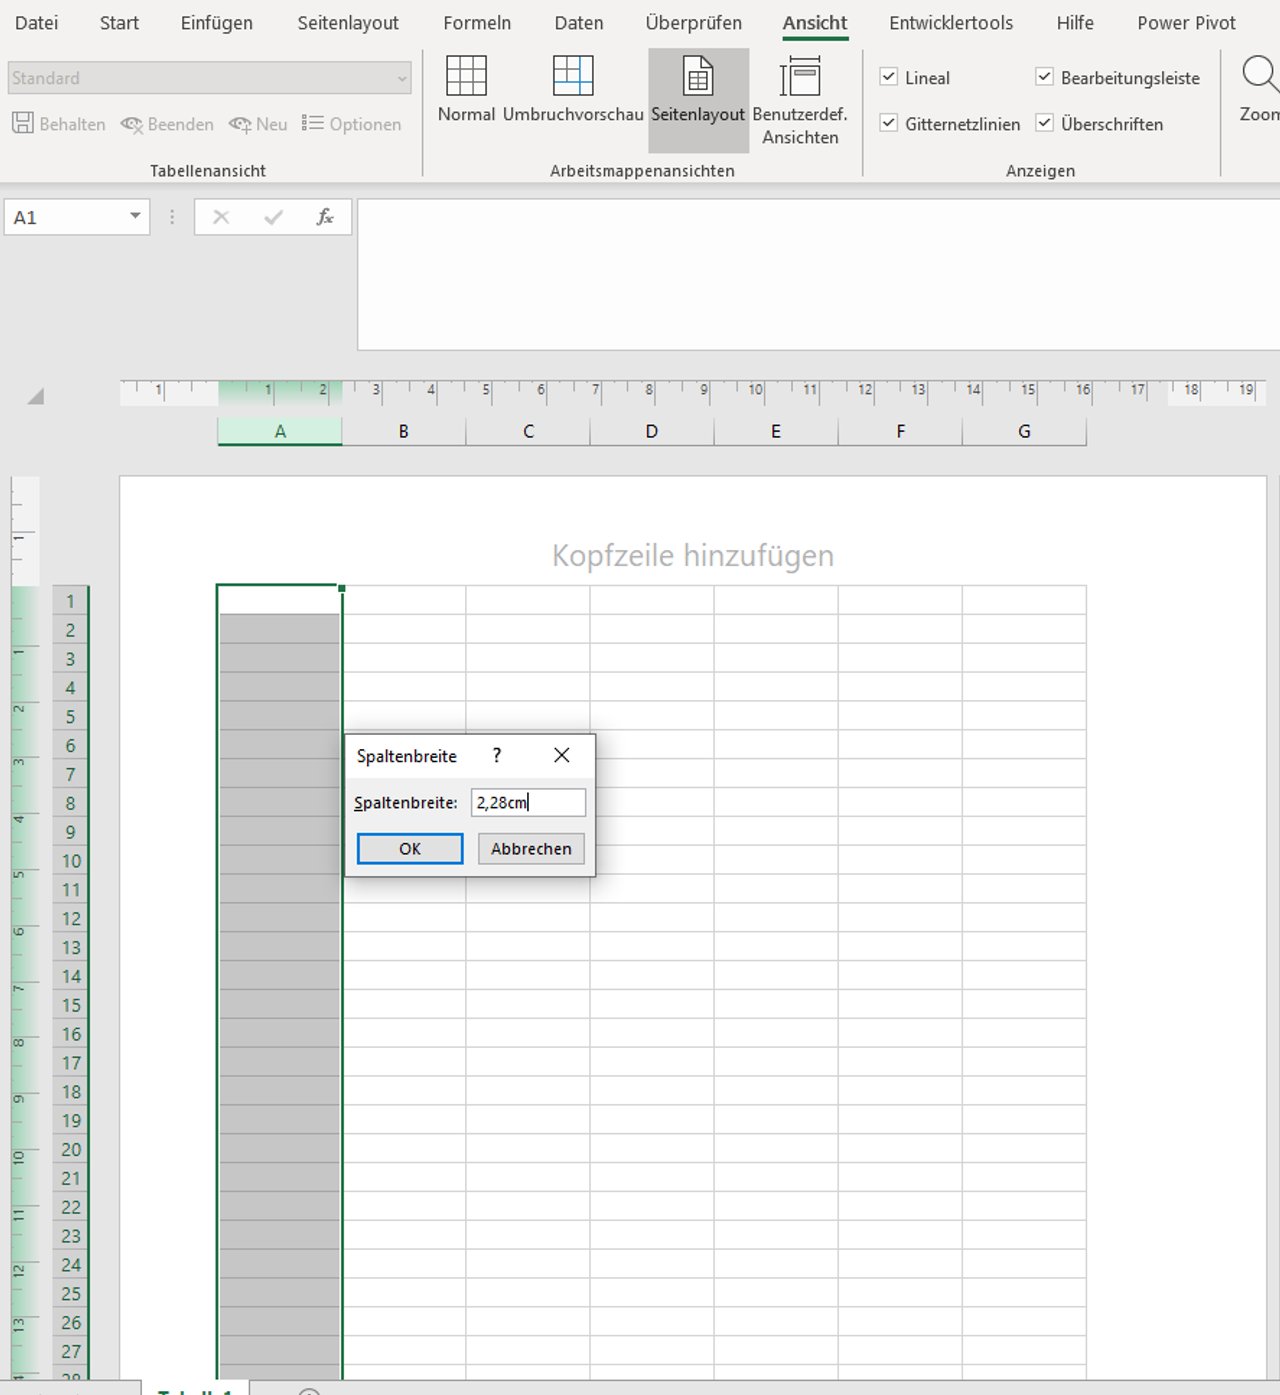
Task: Click Abbrechen in the Spaltenbreite dialog
Action: click(x=531, y=849)
